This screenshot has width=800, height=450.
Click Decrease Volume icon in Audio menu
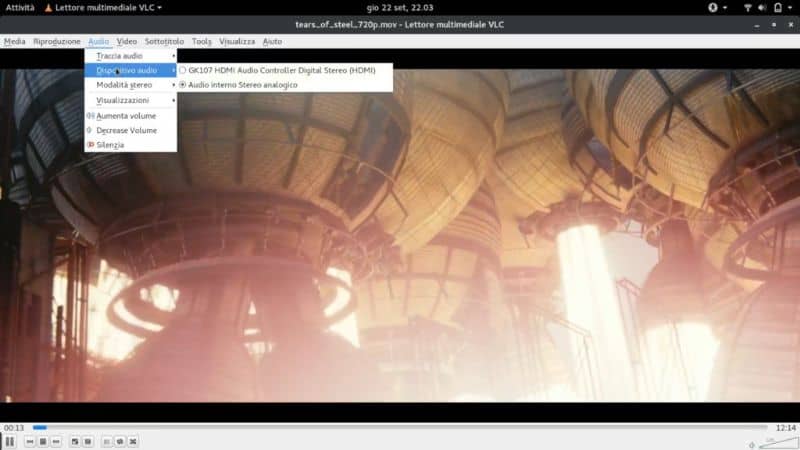point(90,130)
